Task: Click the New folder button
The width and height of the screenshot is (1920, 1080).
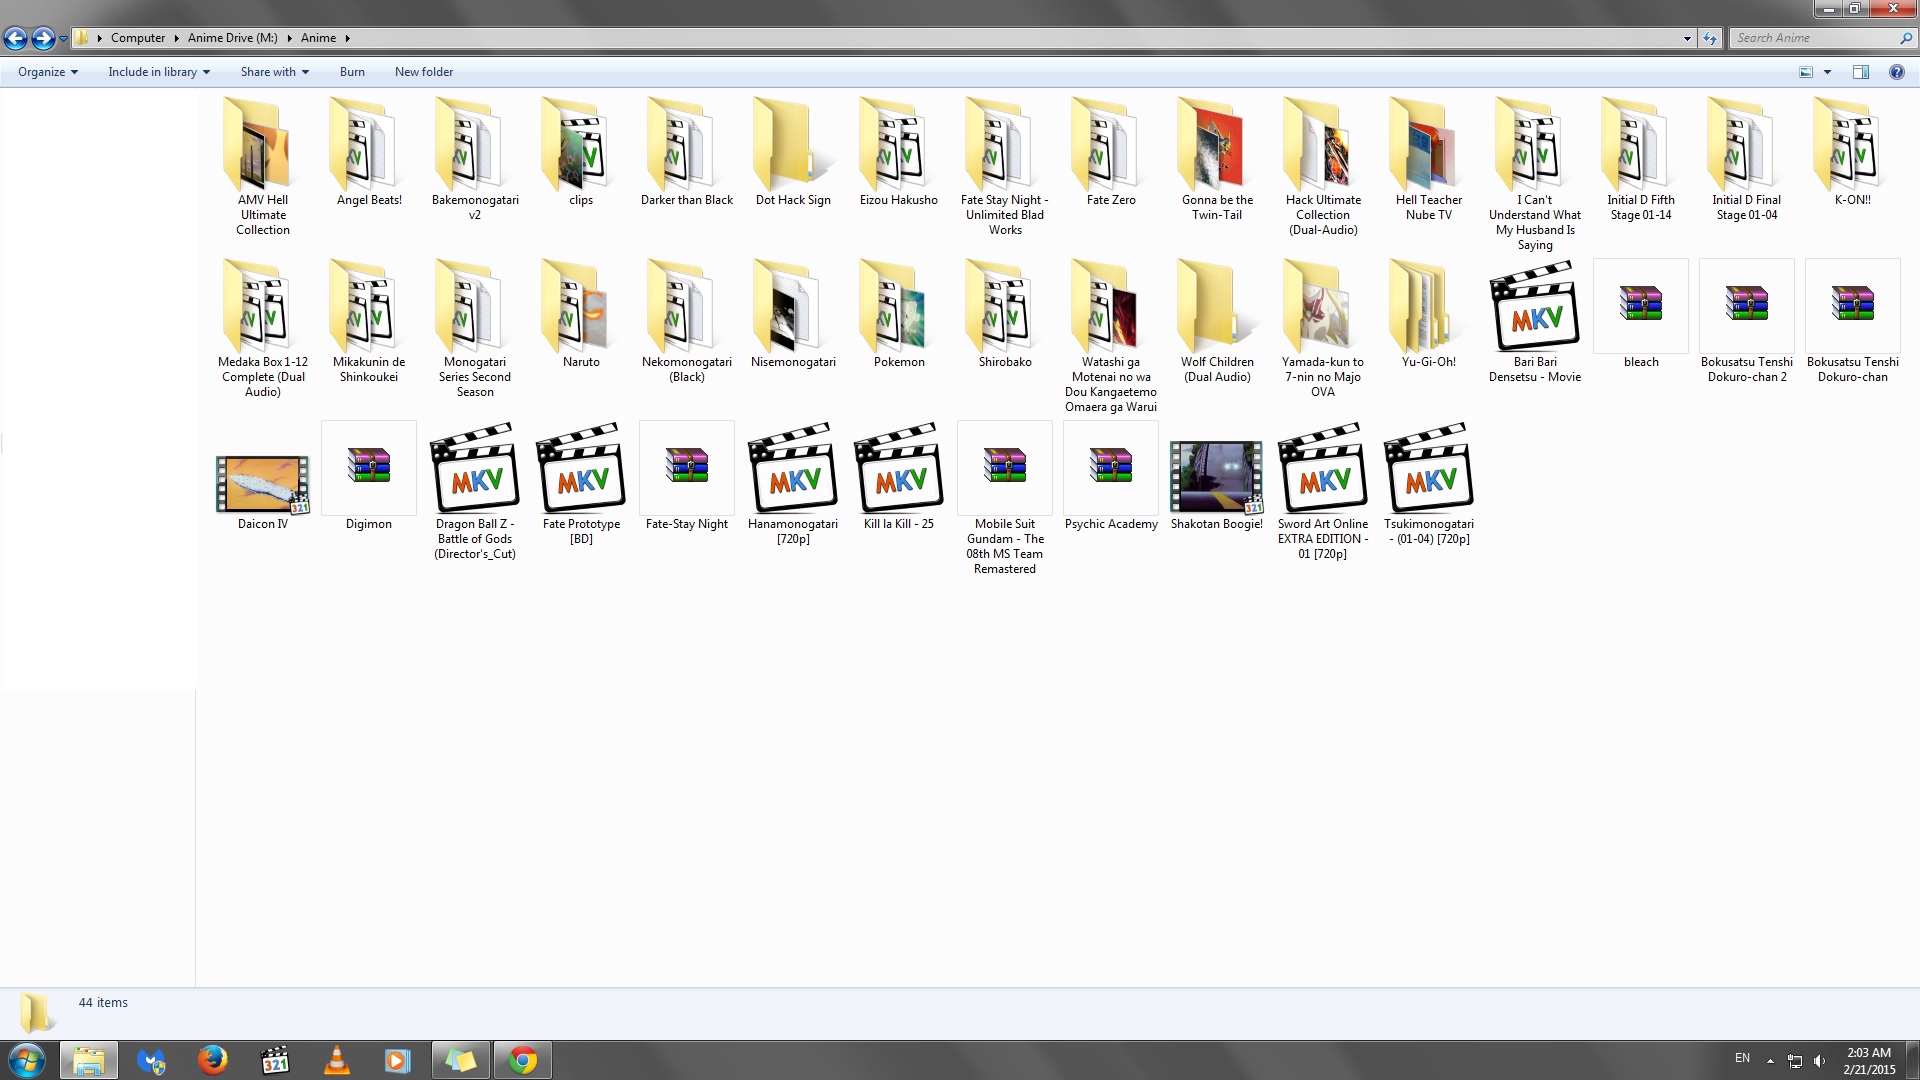Action: (x=423, y=72)
